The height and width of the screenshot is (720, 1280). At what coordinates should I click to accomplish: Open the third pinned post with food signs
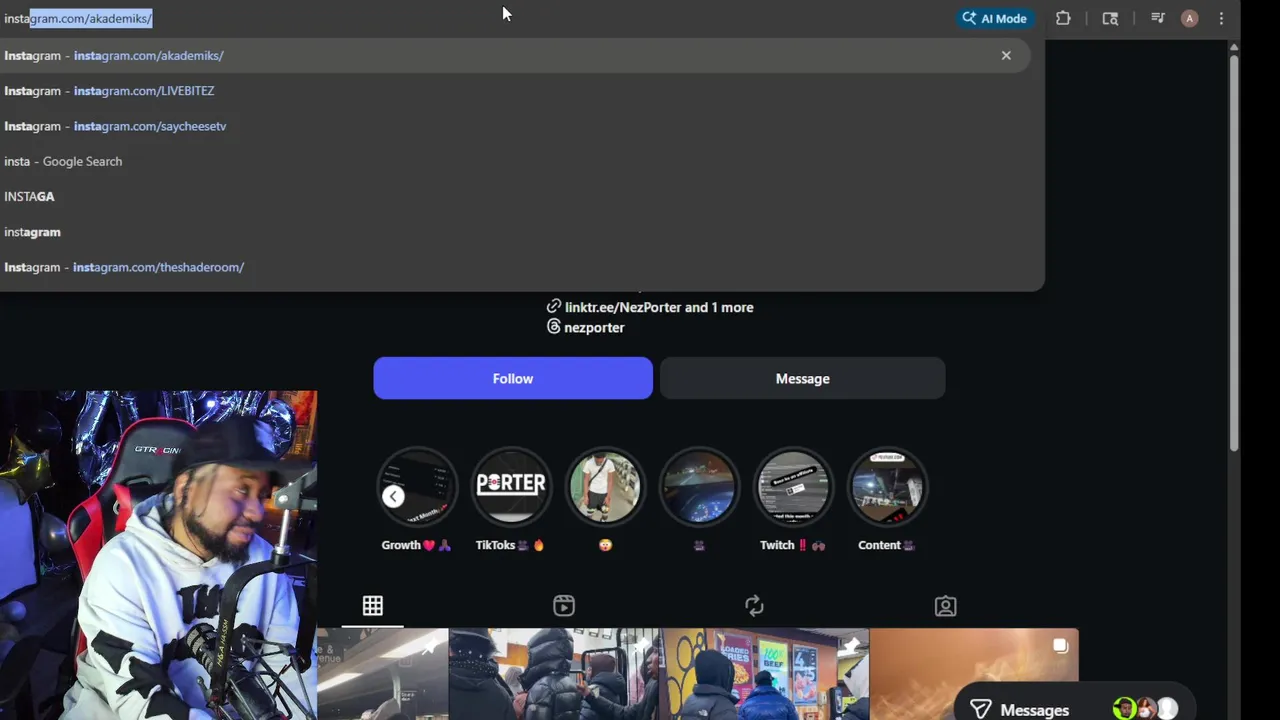764,674
